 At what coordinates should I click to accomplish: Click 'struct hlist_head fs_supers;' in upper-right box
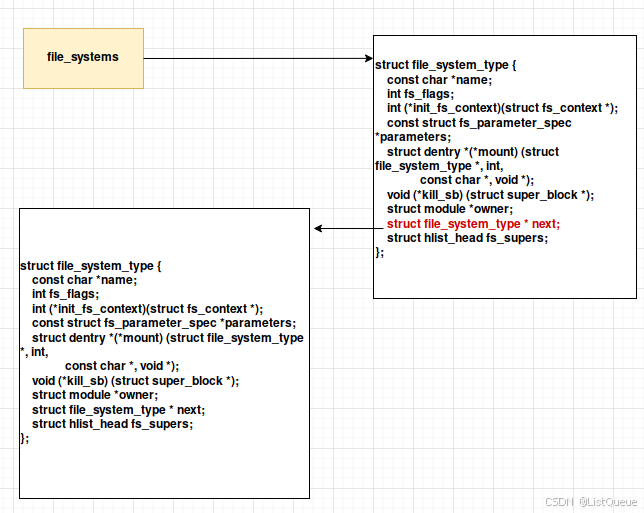467,238
